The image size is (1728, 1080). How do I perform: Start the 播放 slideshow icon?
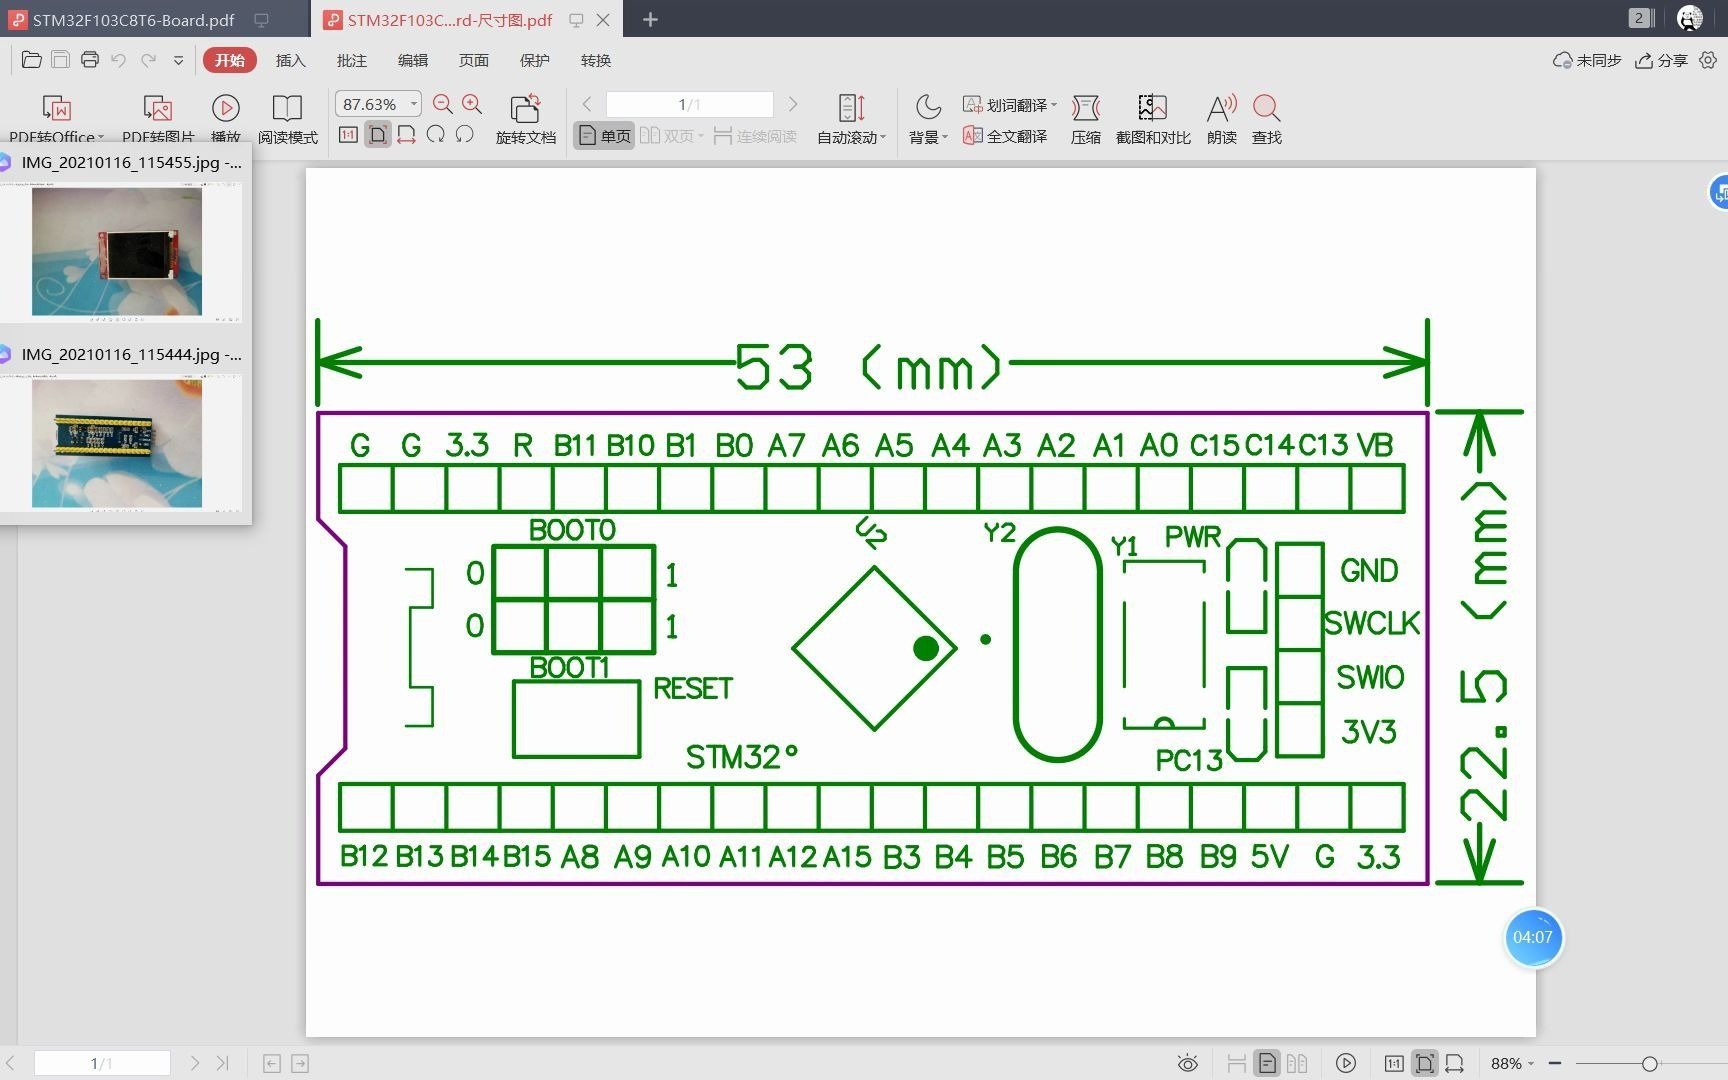[x=225, y=108]
